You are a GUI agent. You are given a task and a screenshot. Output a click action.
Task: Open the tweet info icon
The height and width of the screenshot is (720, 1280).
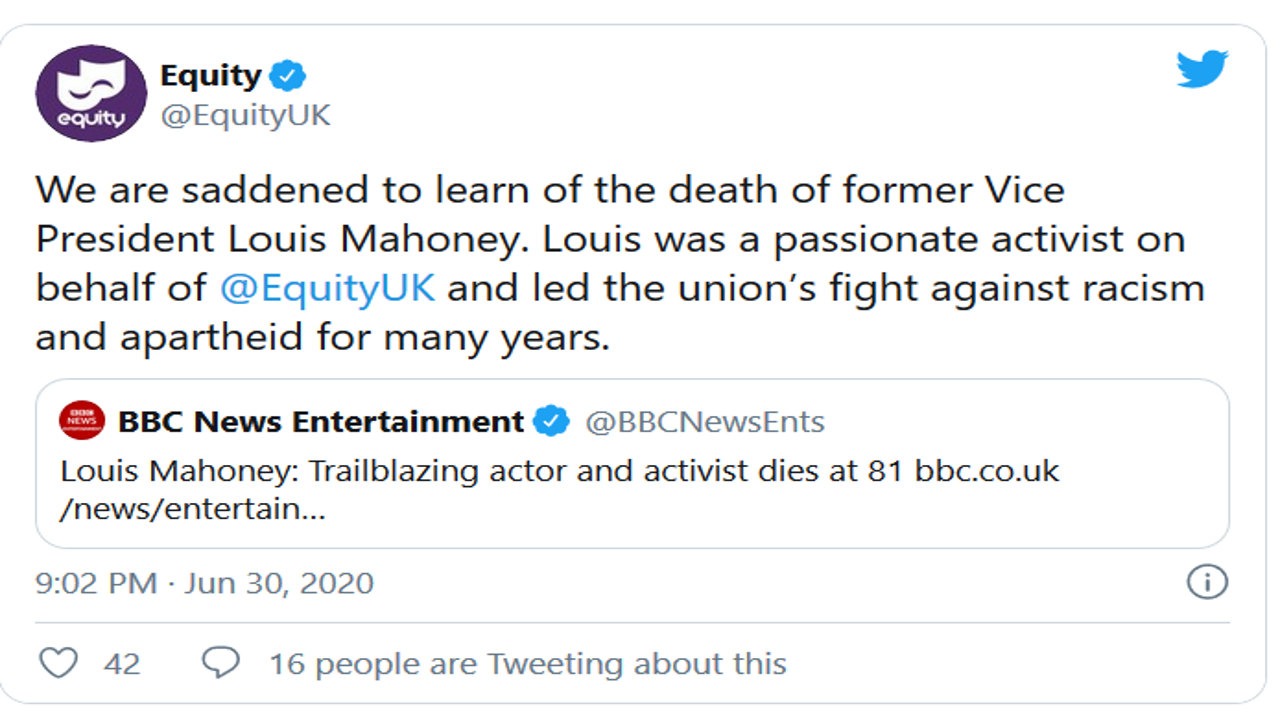[x=1206, y=582]
